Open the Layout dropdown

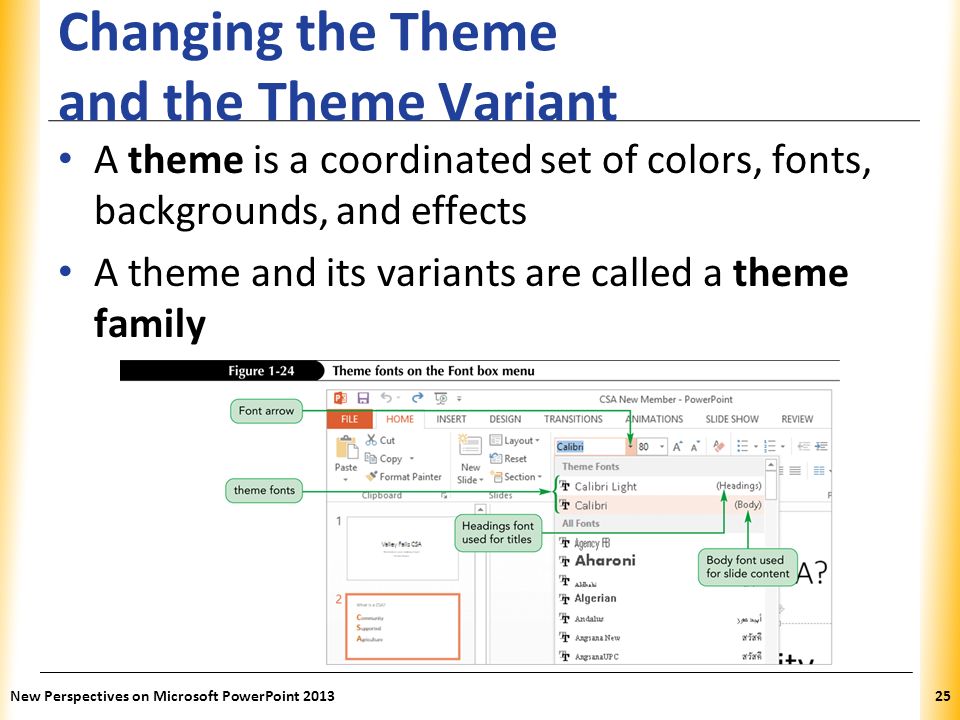click(515, 440)
